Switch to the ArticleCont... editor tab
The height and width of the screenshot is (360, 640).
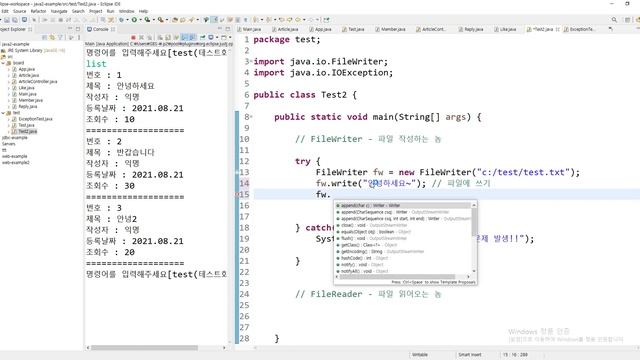[431, 29]
